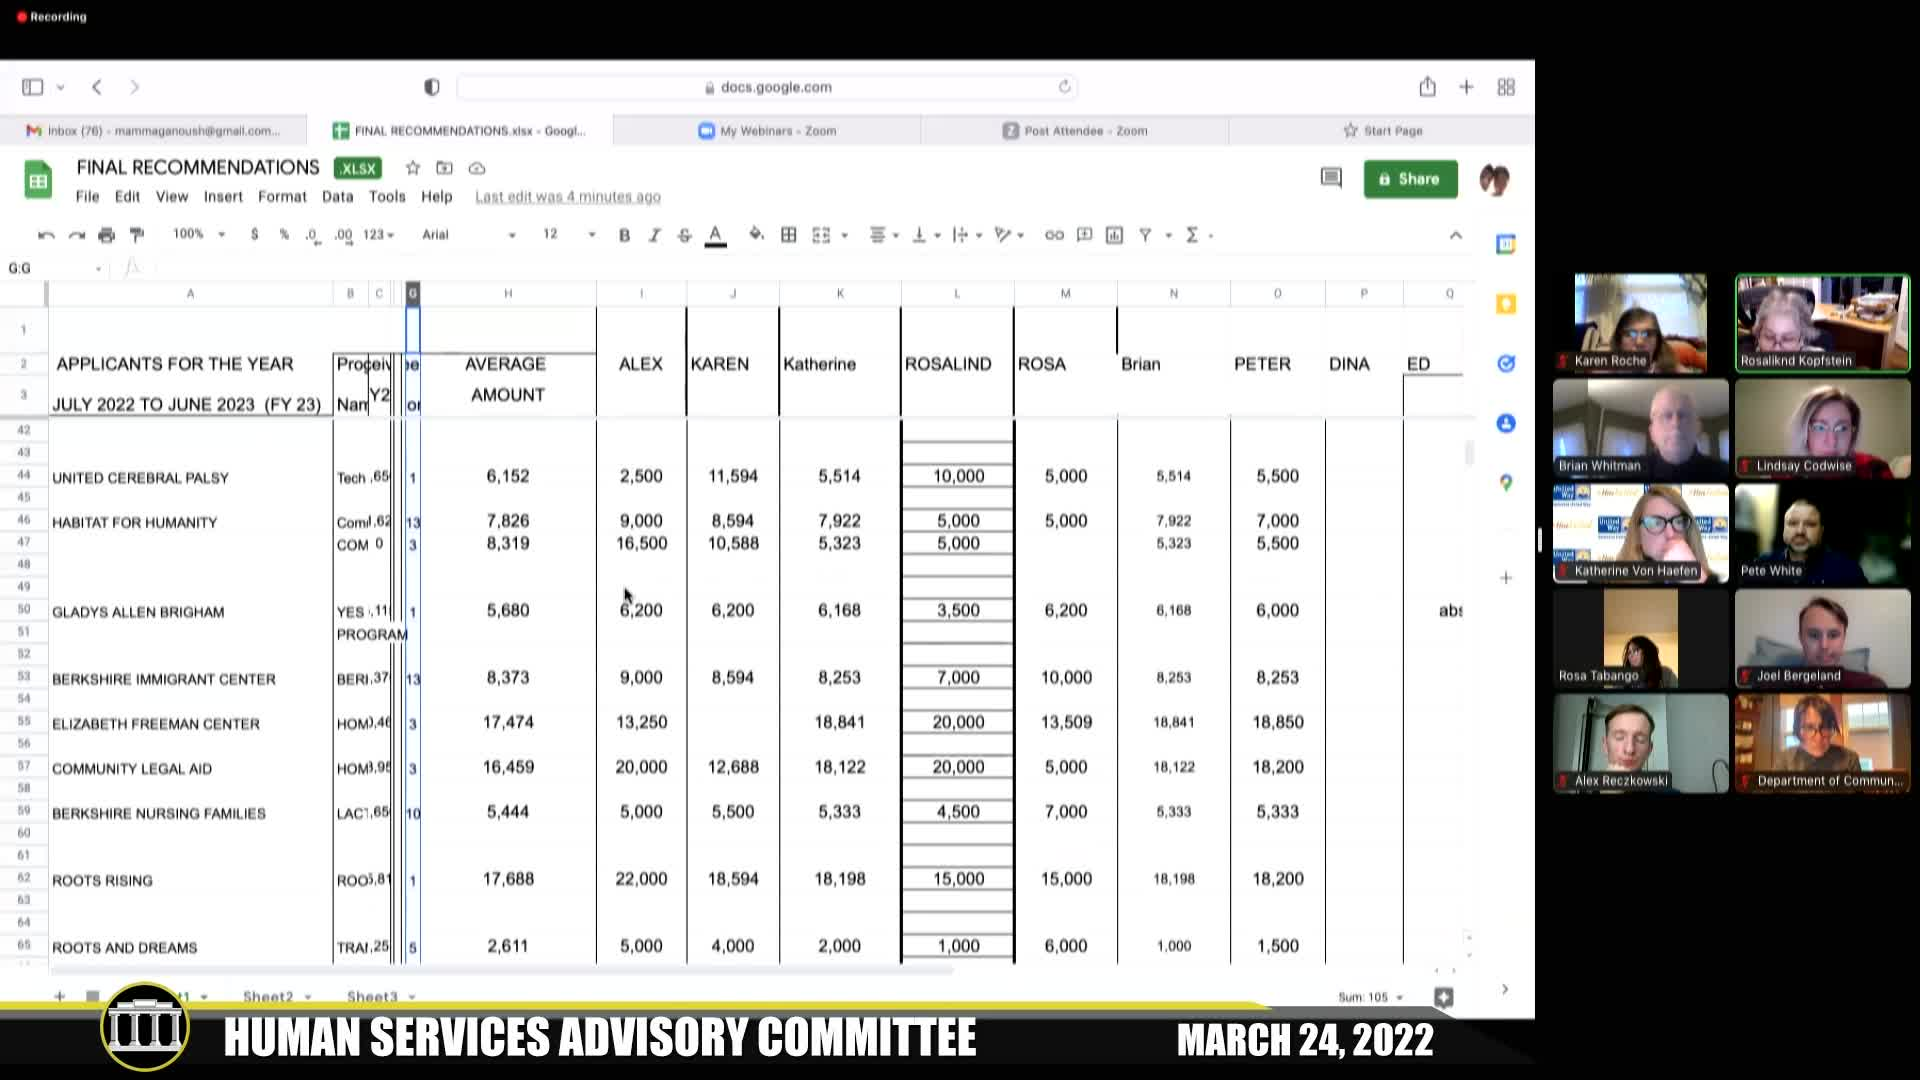Click the green Share button

click(1410, 179)
